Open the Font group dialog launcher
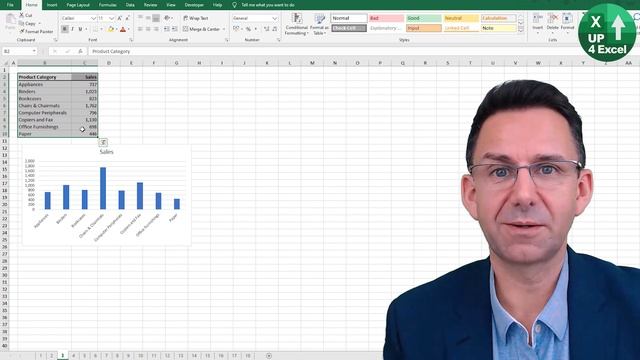This screenshot has width=640, height=360. point(131,40)
